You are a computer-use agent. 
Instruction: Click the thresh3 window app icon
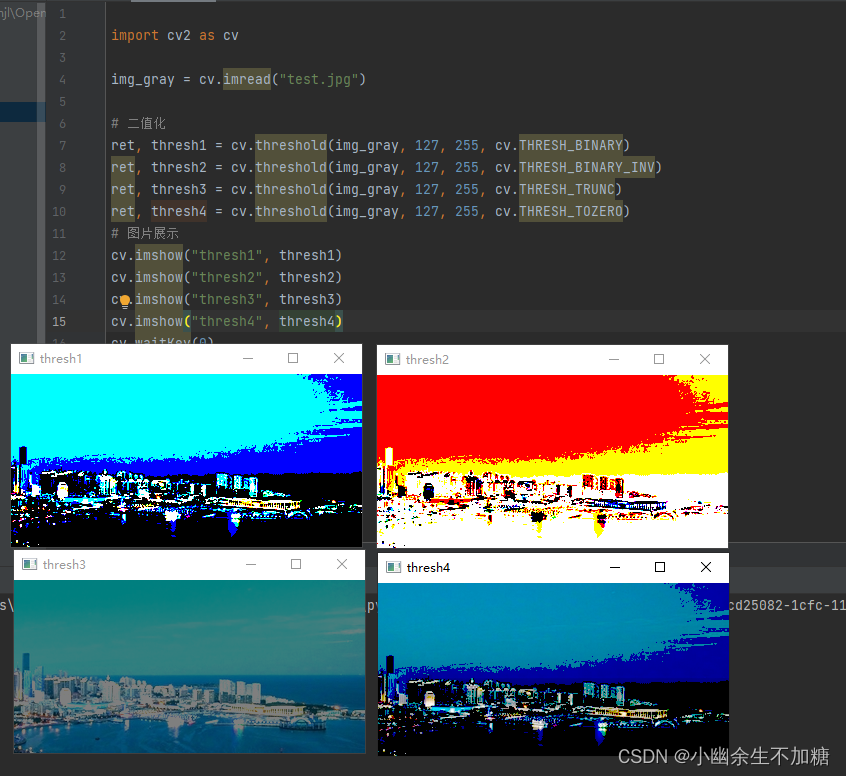pyautogui.click(x=29, y=564)
